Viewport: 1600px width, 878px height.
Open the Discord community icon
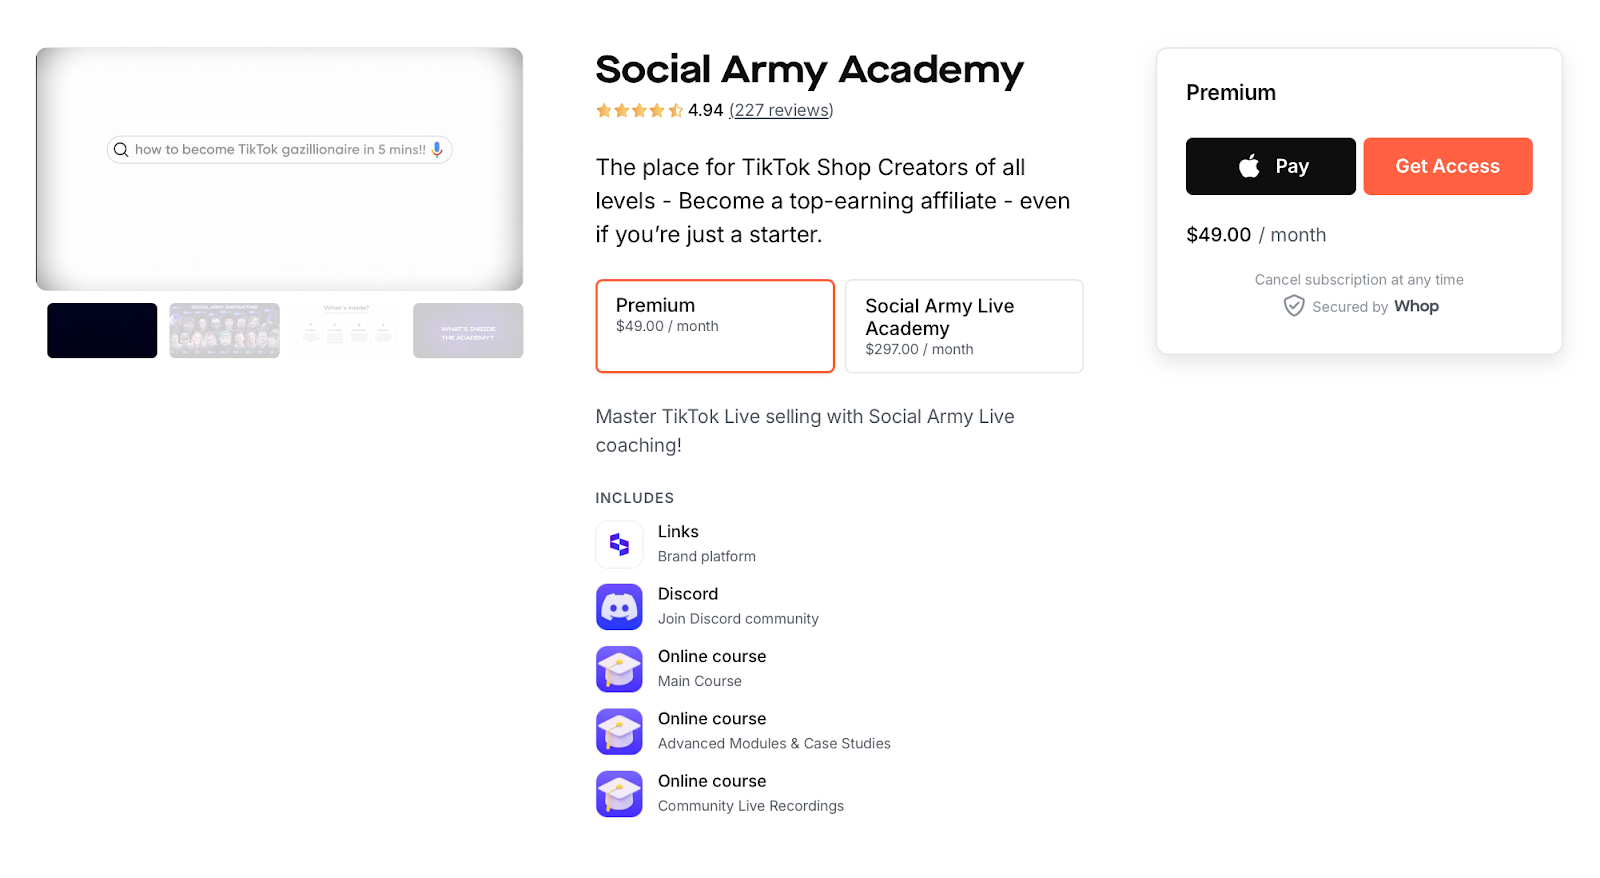tap(619, 606)
